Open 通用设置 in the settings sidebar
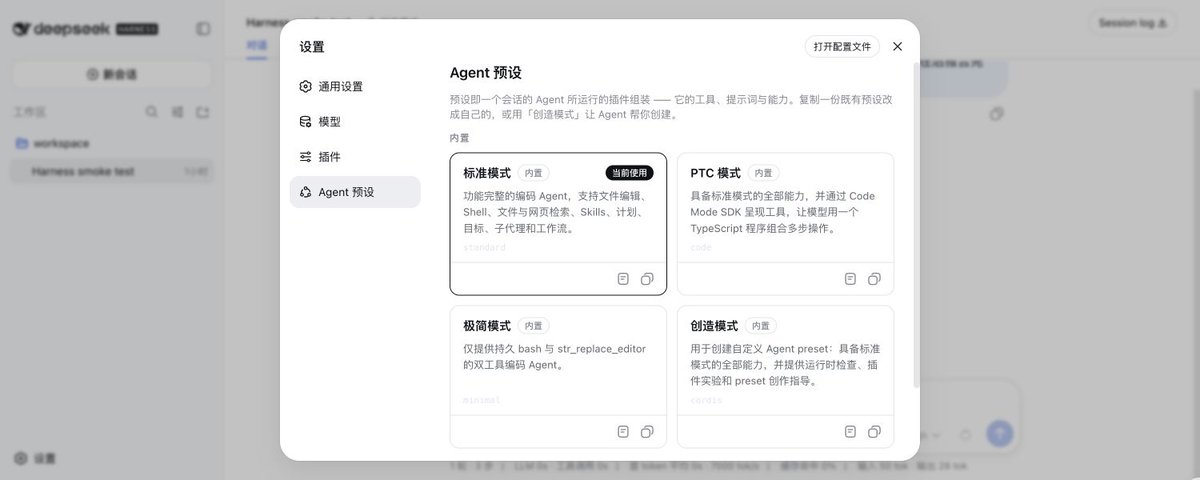Image resolution: width=1200 pixels, height=480 pixels. [355, 86]
